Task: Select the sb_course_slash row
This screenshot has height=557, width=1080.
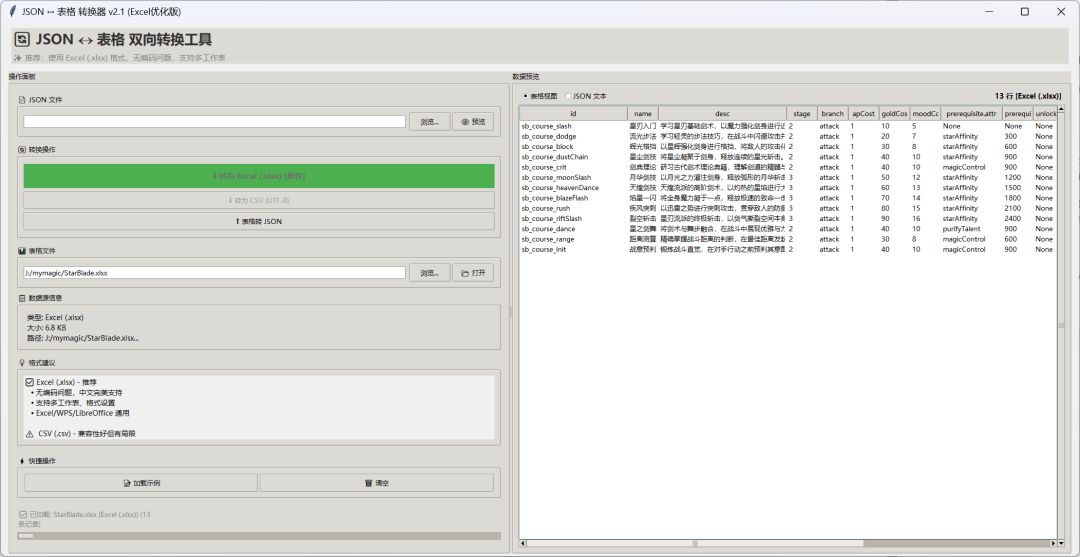Action: [x=788, y=126]
